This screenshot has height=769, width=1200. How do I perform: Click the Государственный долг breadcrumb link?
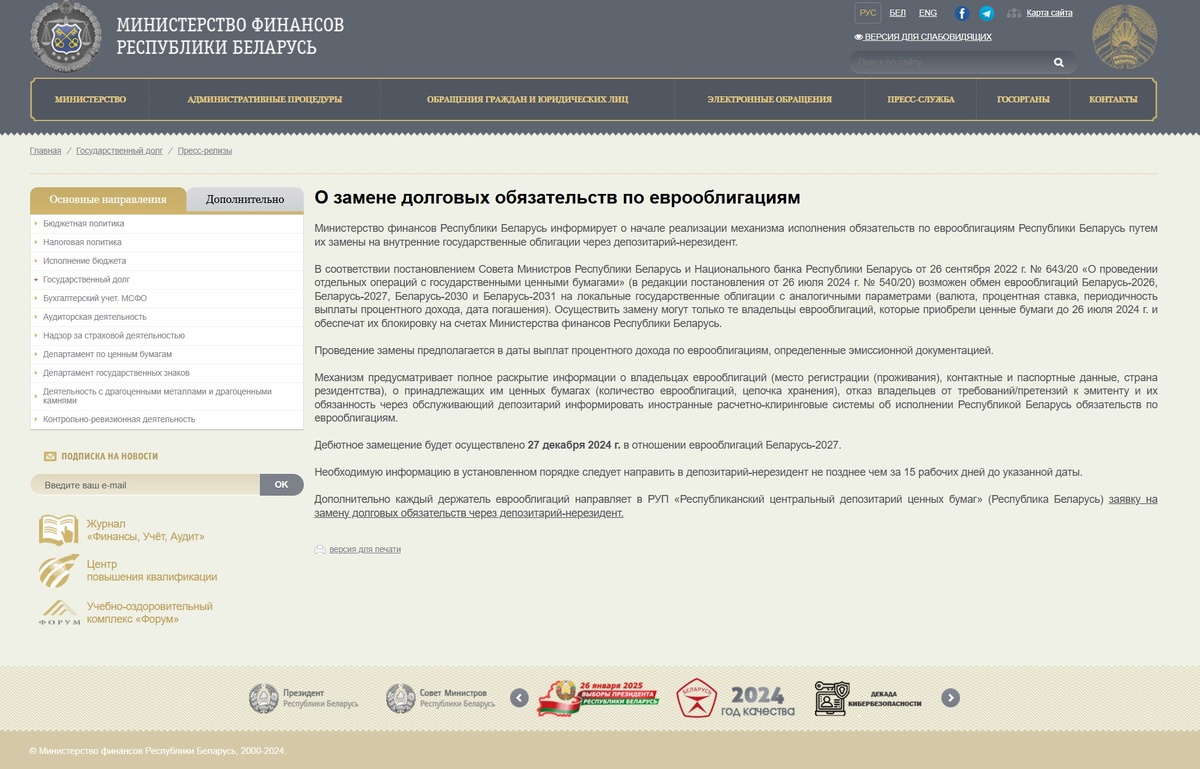tap(119, 151)
